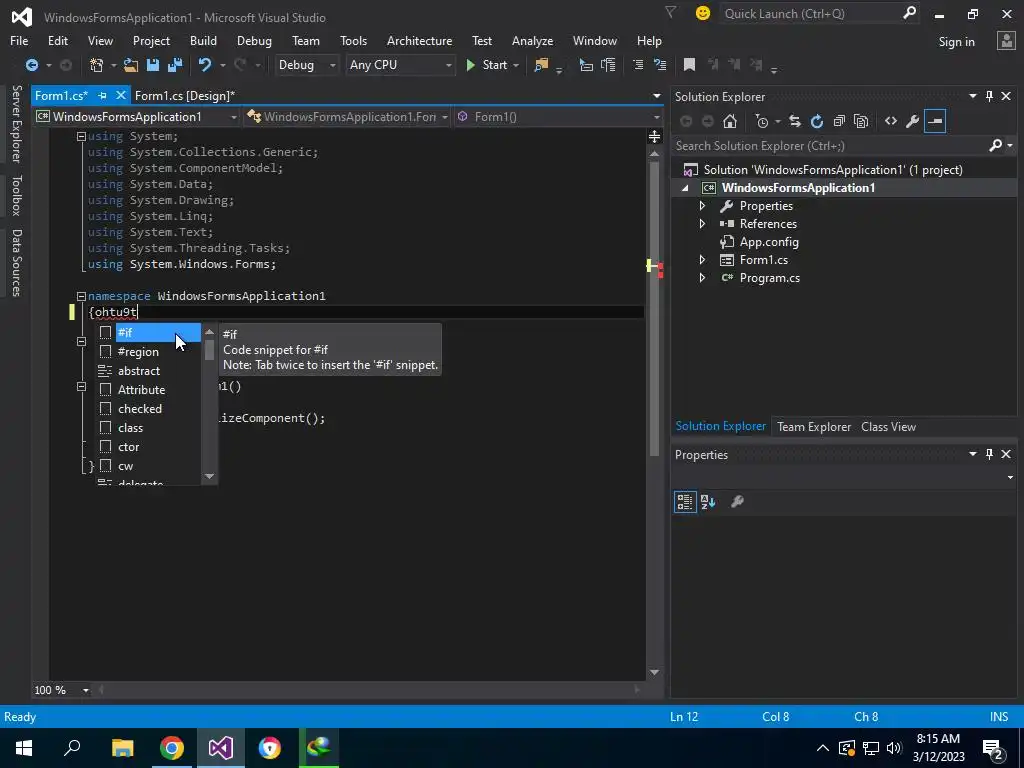Toggle auto-hide pin on Properties panel
Image resolution: width=1024 pixels, height=768 pixels.
989,454
